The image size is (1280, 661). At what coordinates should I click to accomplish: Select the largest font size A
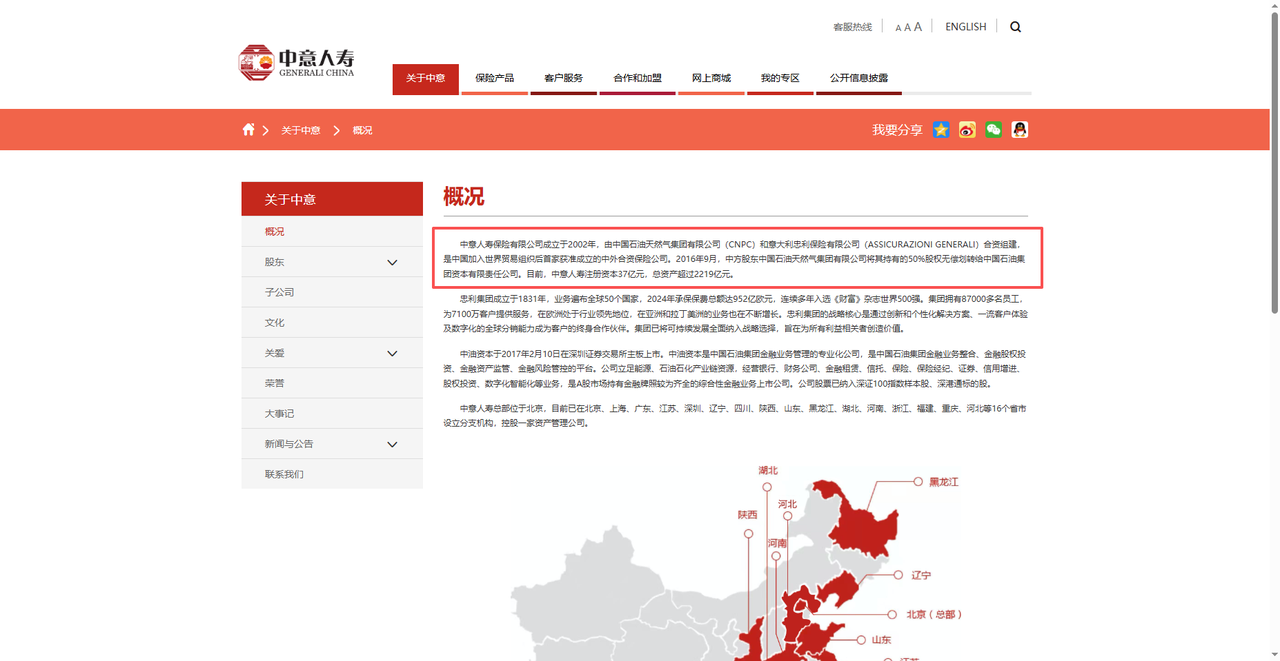point(918,27)
